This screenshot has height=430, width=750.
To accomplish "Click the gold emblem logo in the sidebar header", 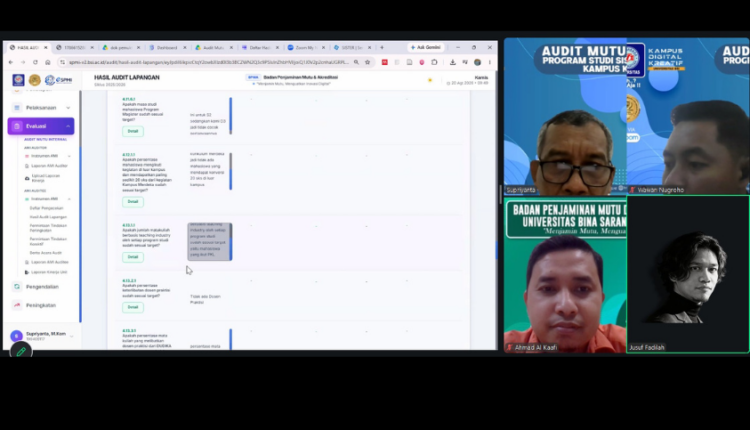I will [34, 80].
